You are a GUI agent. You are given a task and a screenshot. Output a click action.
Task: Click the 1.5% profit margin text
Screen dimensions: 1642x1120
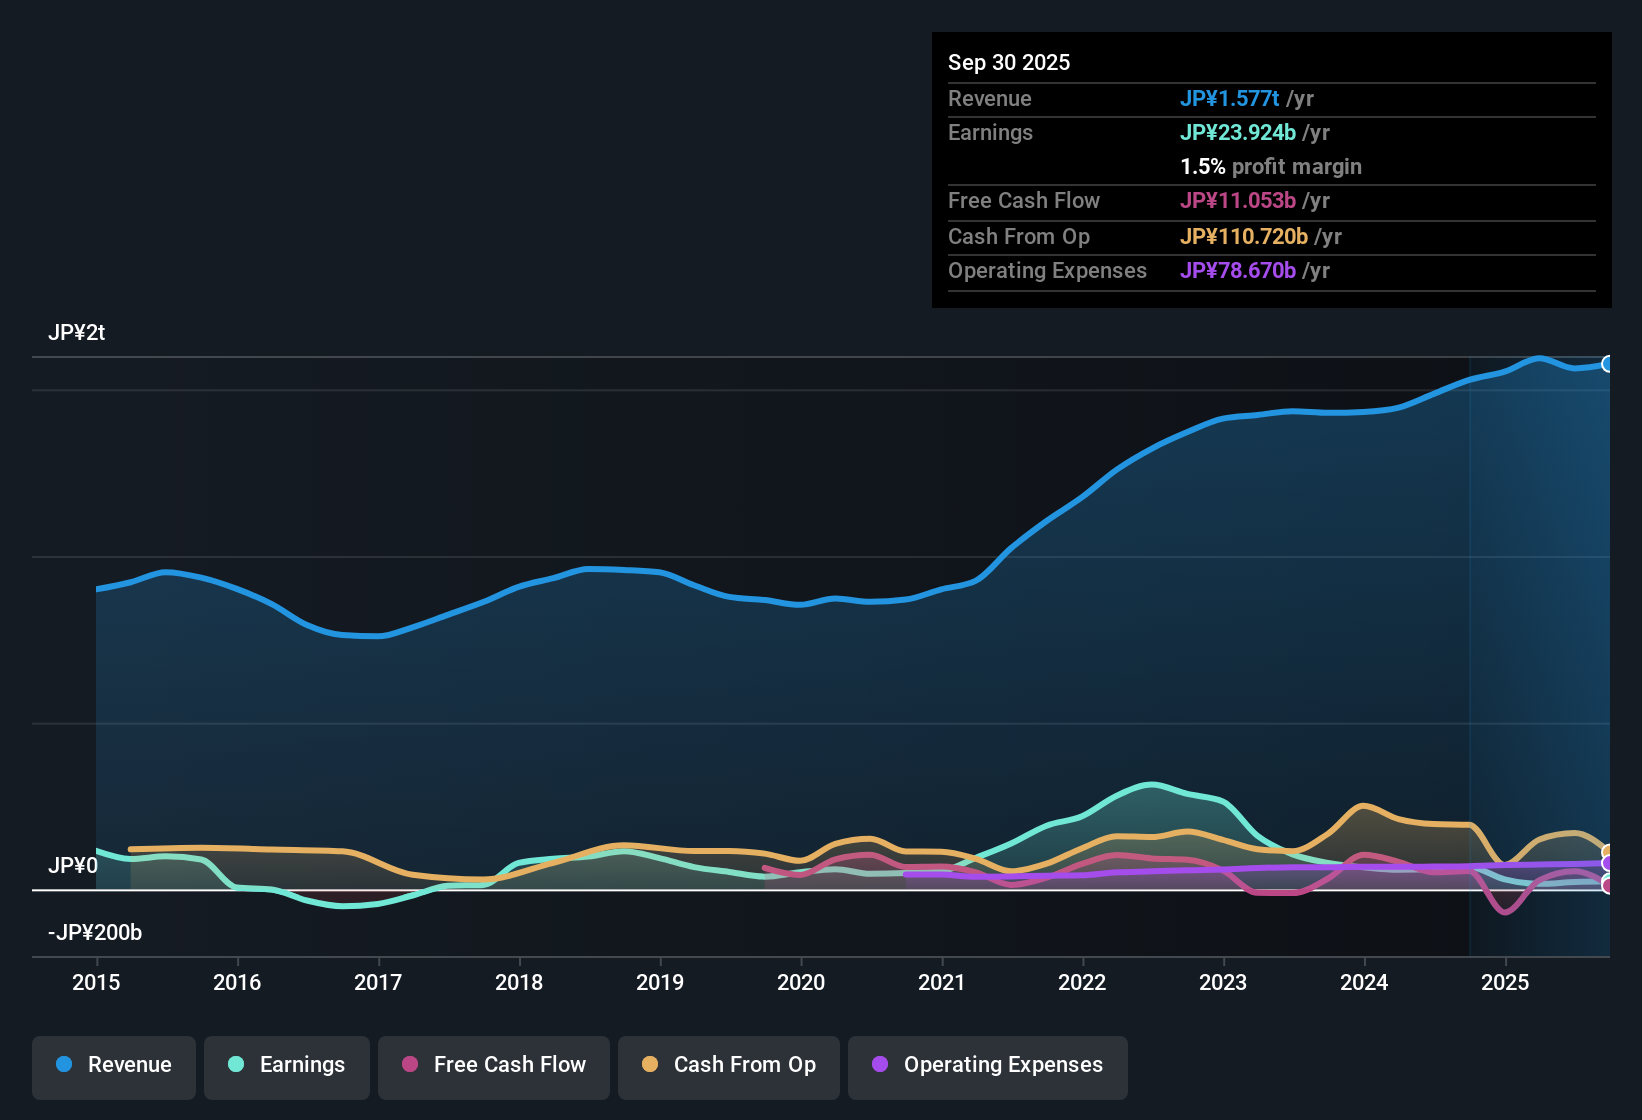(1270, 167)
